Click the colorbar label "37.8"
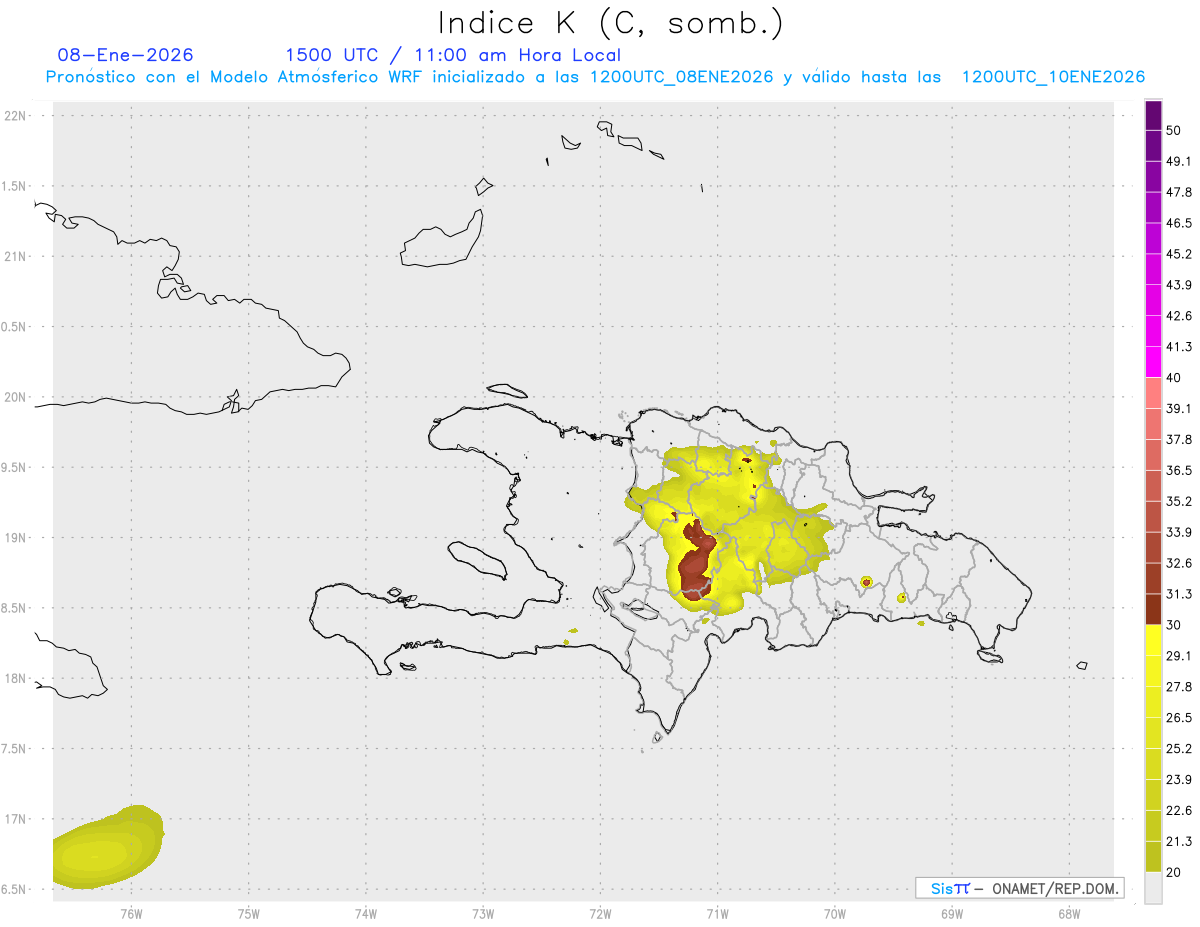Viewport: 1200px width, 927px height. [1179, 440]
